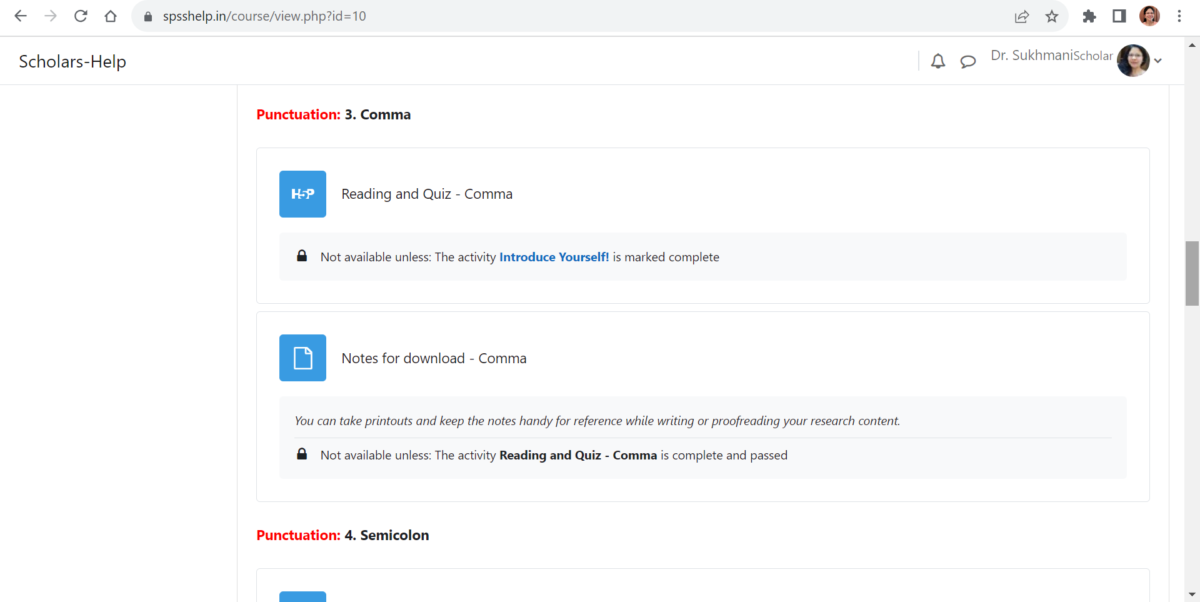
Task: Click the browser back arrow
Action: click(20, 16)
